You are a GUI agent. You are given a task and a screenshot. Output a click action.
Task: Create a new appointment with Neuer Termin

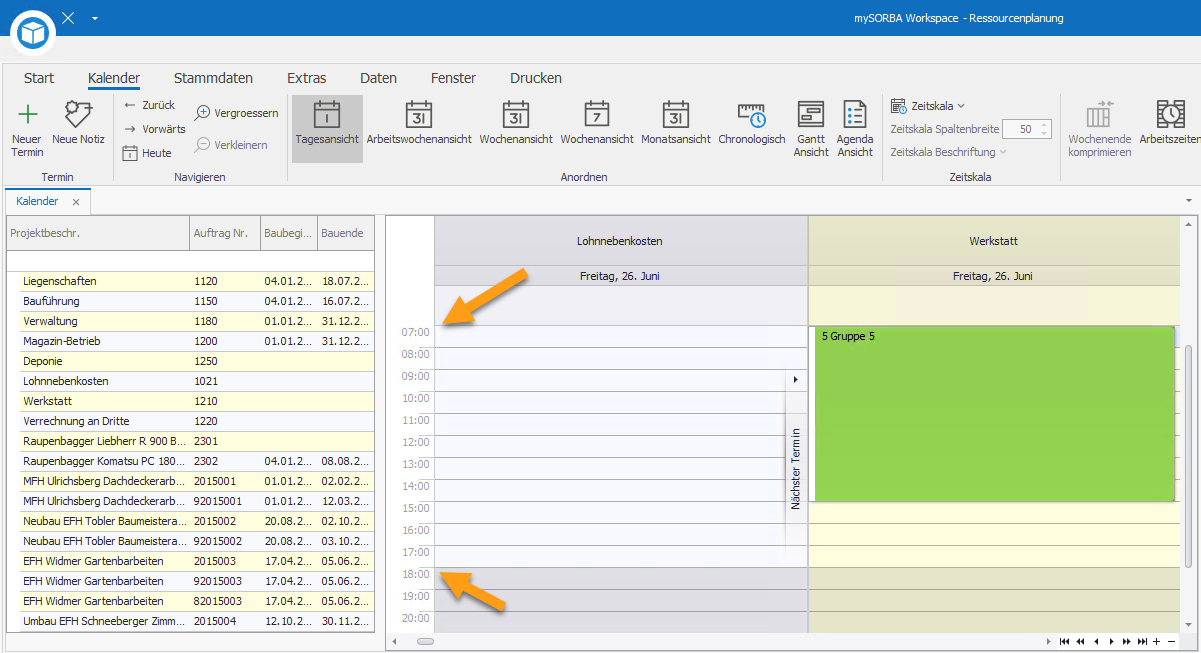pyautogui.click(x=28, y=129)
